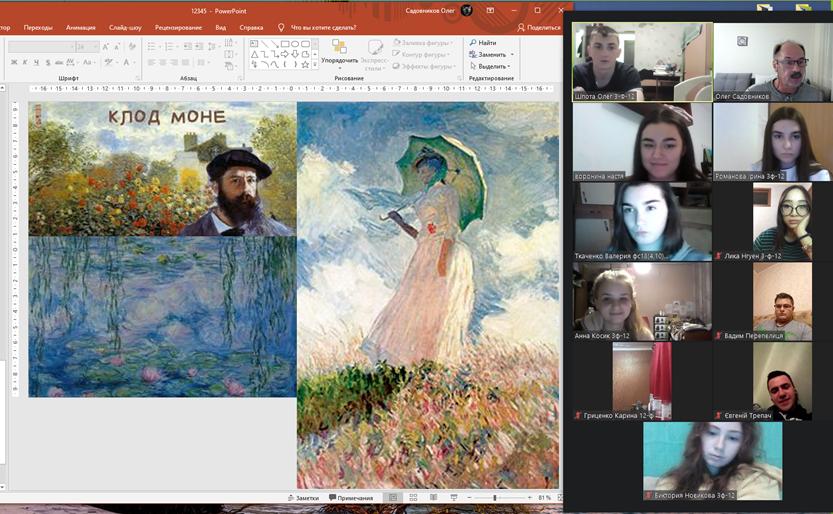833x514 pixels.
Task: Select Олег Садовников's video tile
Action: pos(772,62)
